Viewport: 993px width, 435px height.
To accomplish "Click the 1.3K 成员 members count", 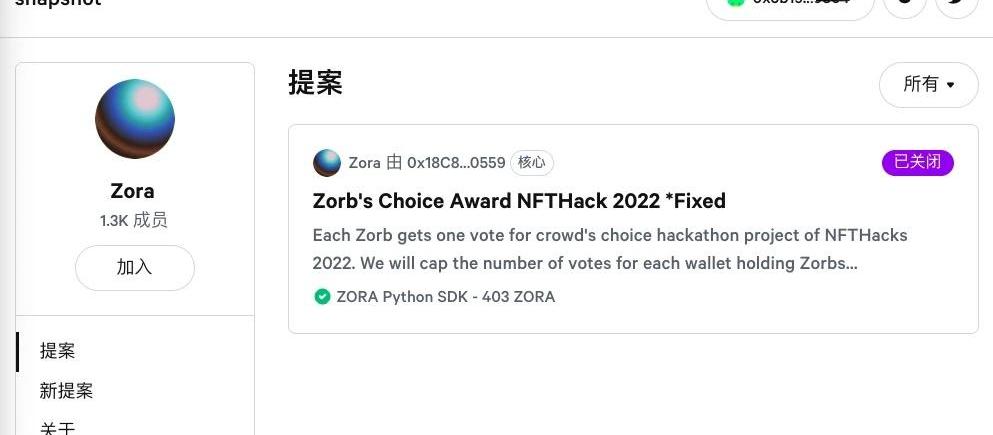I will click(134, 220).
